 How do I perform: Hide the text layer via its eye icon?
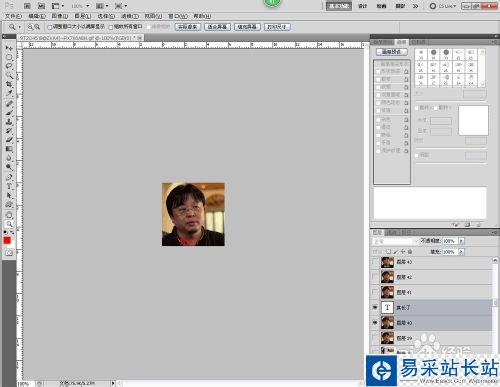tap(375, 307)
